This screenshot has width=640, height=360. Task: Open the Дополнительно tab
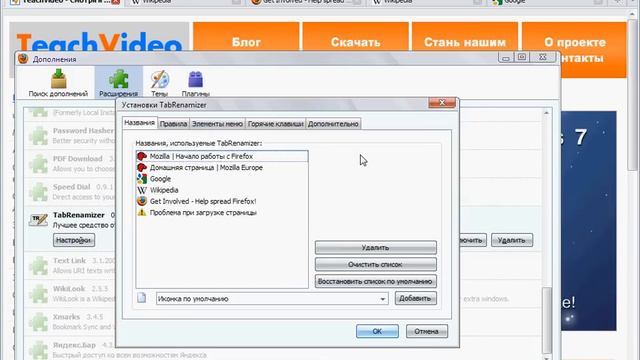(333, 124)
